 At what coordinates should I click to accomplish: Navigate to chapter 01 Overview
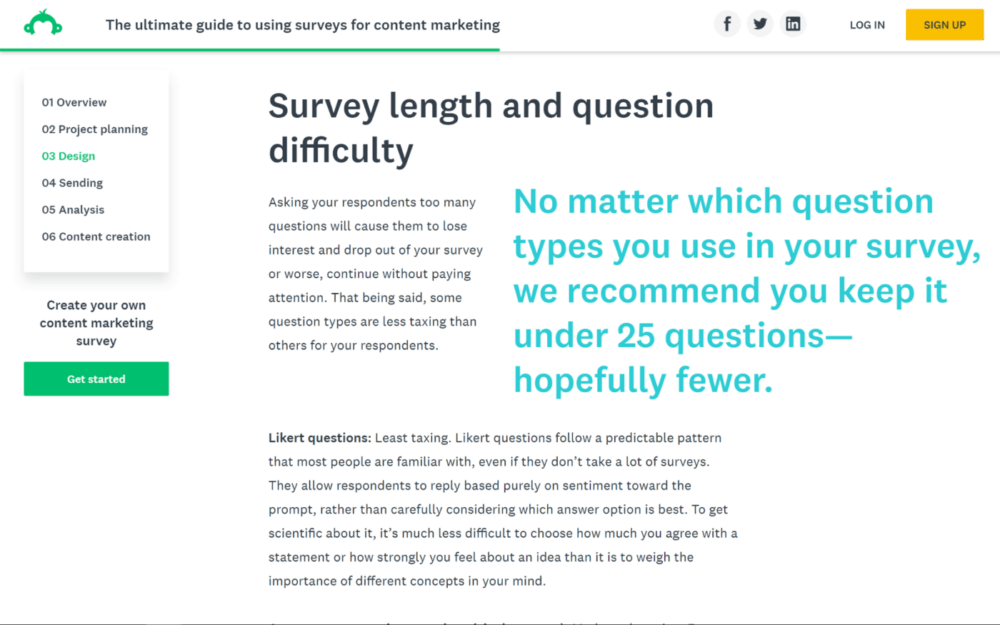74,102
